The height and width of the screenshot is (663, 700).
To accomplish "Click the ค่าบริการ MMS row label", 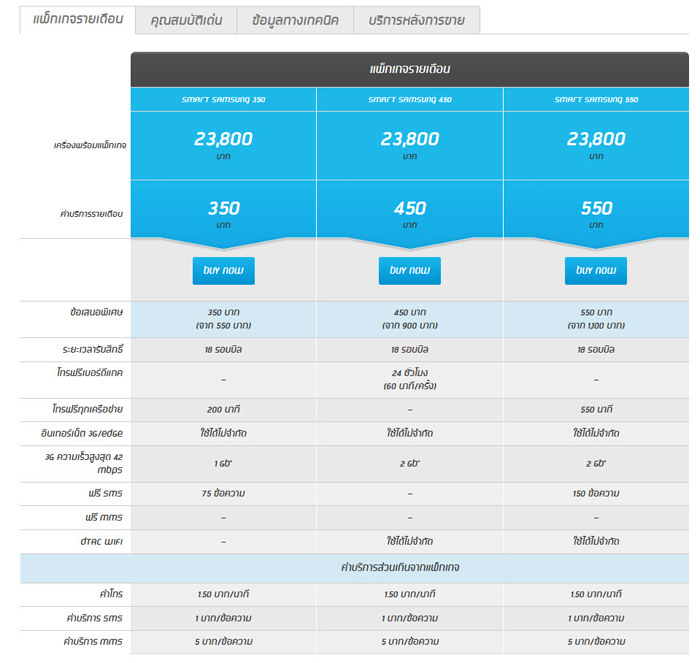I will [93, 642].
